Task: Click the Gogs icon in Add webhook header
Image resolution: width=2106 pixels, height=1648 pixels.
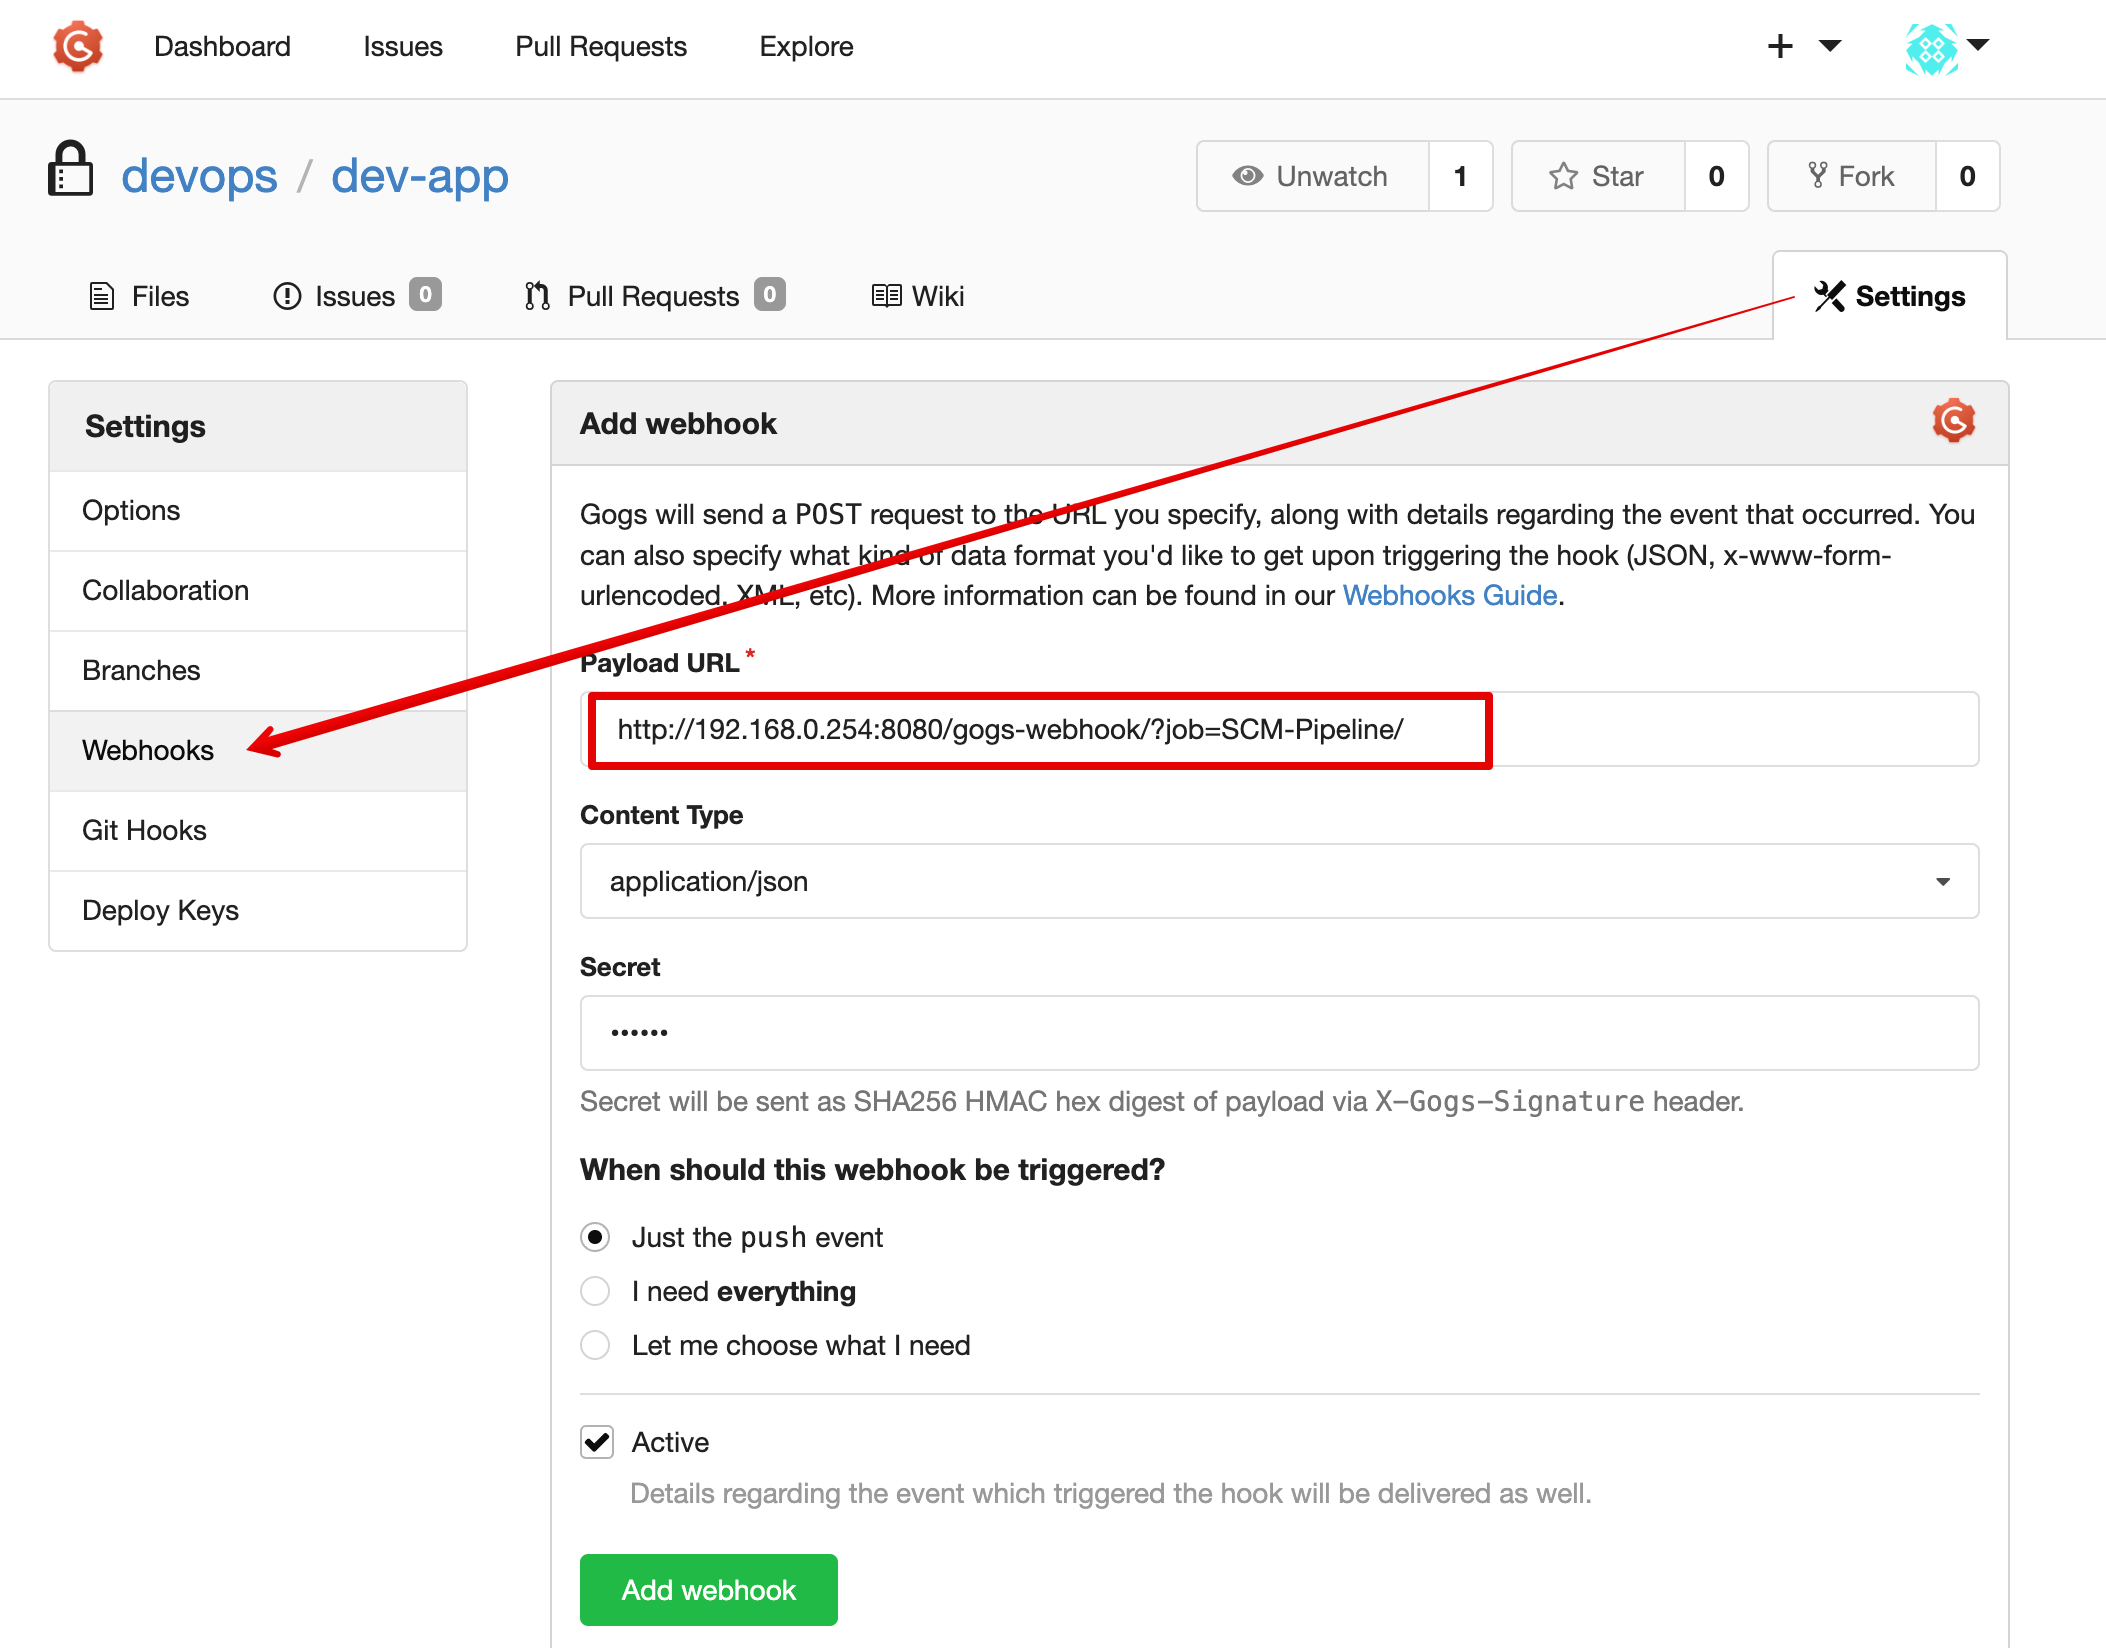Action: (x=1953, y=421)
